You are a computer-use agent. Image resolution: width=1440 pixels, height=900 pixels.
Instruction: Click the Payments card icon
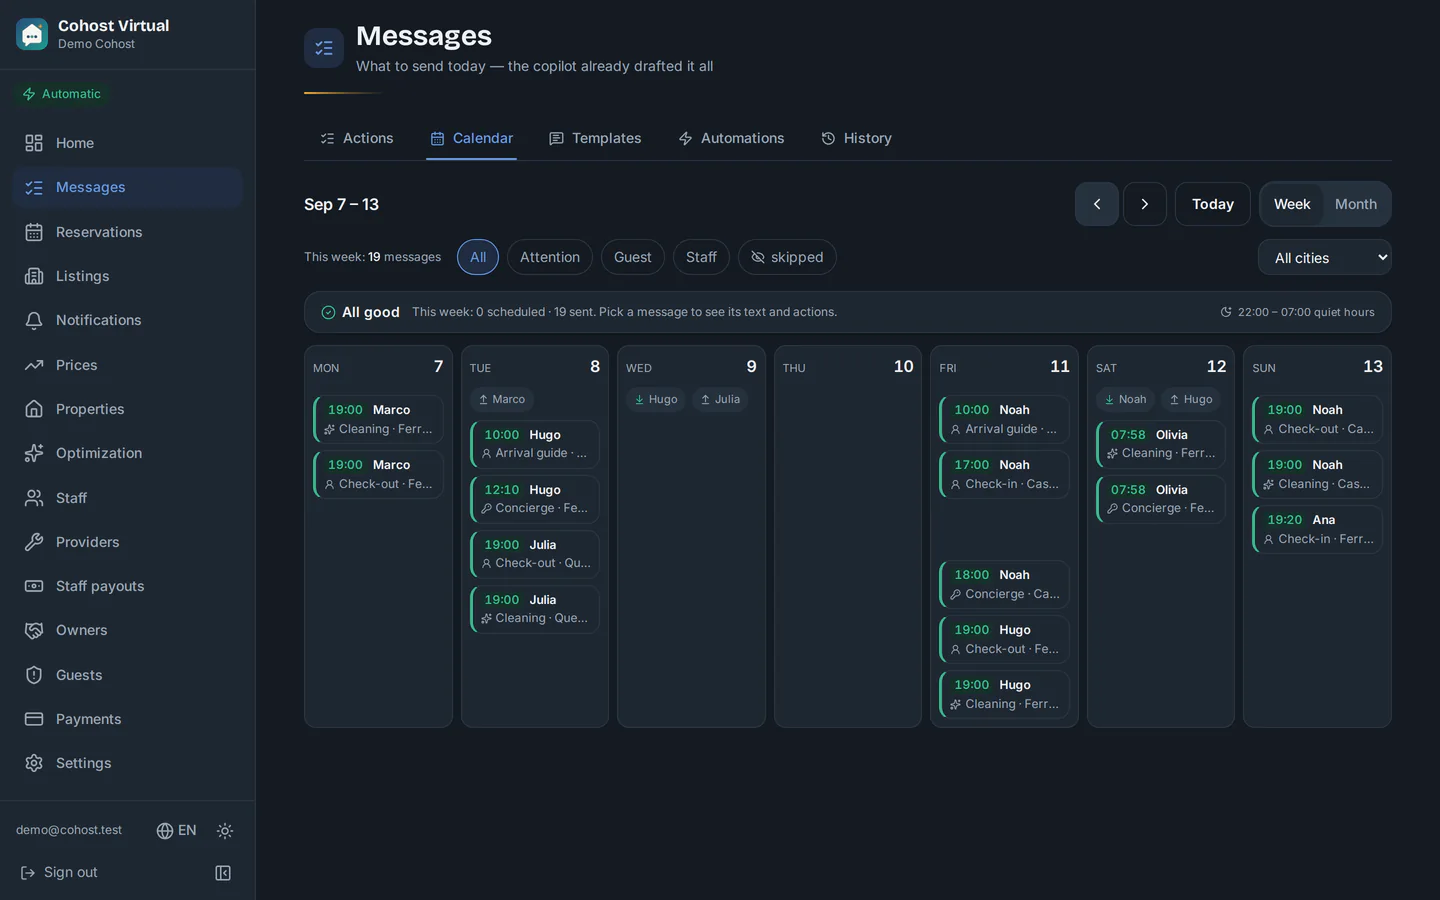point(34,719)
